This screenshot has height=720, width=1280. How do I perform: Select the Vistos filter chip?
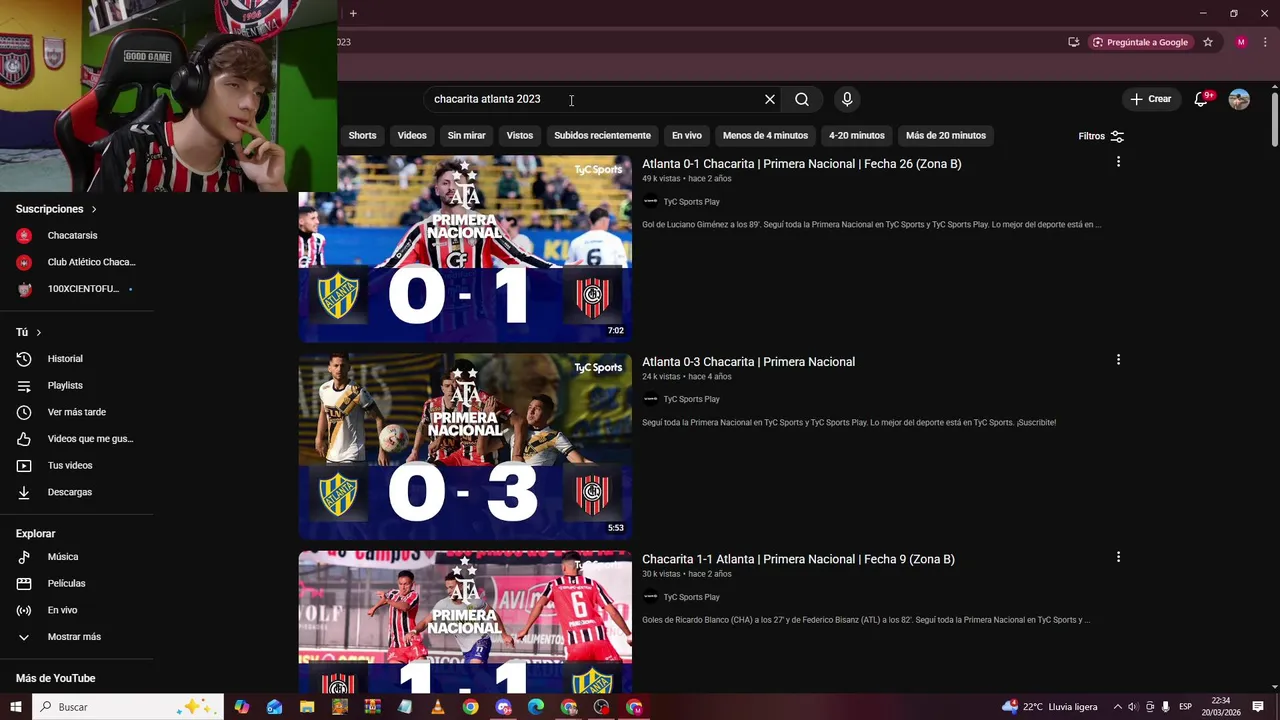(520, 136)
